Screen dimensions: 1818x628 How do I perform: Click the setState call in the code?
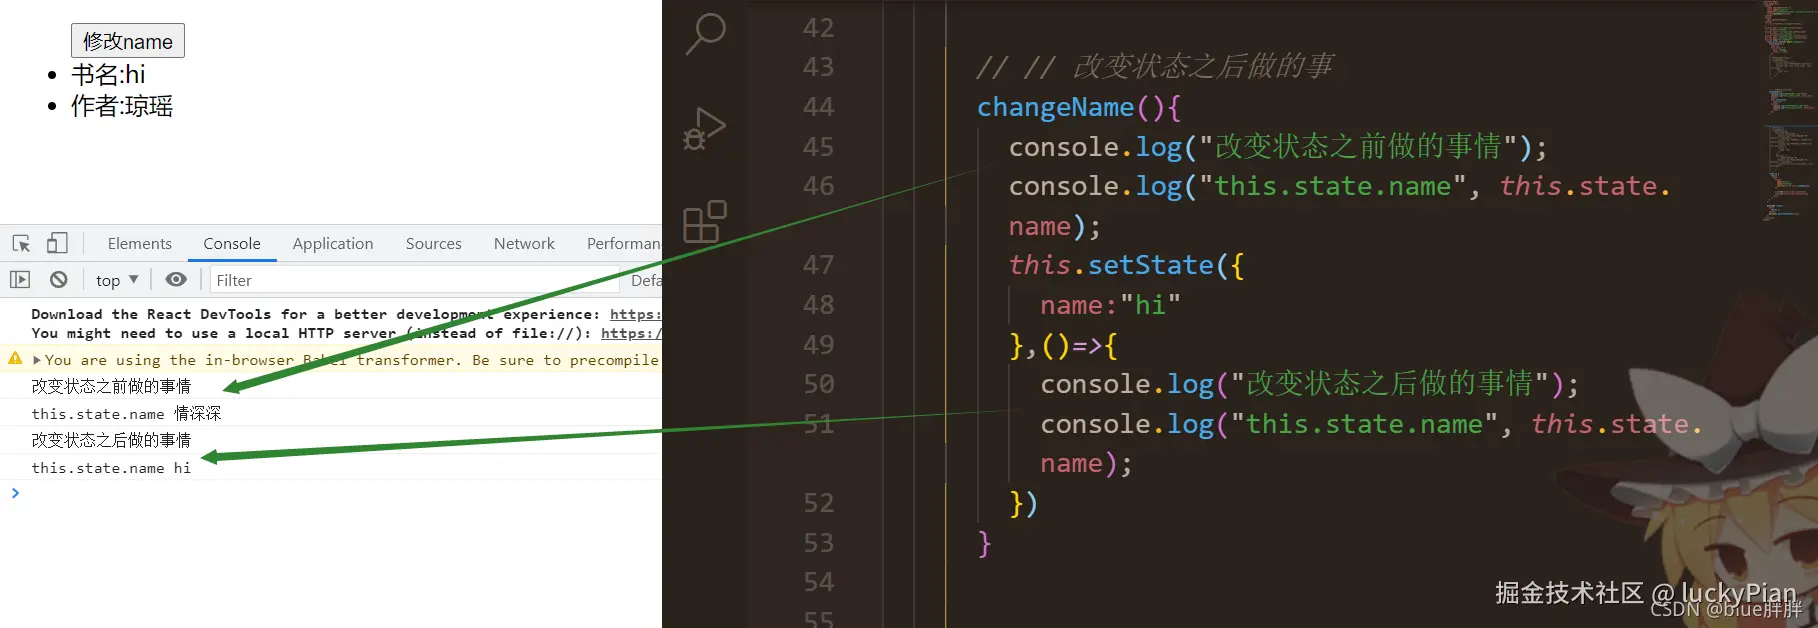pyautogui.click(x=1150, y=265)
